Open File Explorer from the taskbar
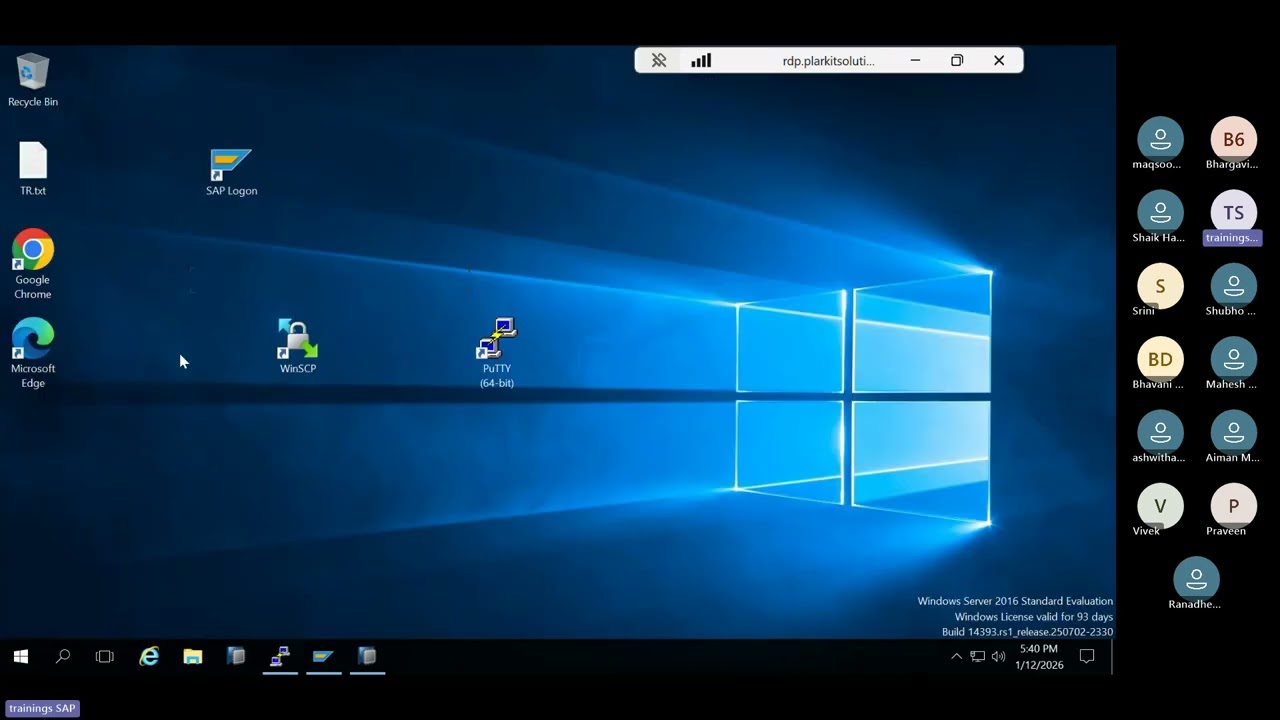The width and height of the screenshot is (1280, 720). pos(193,657)
